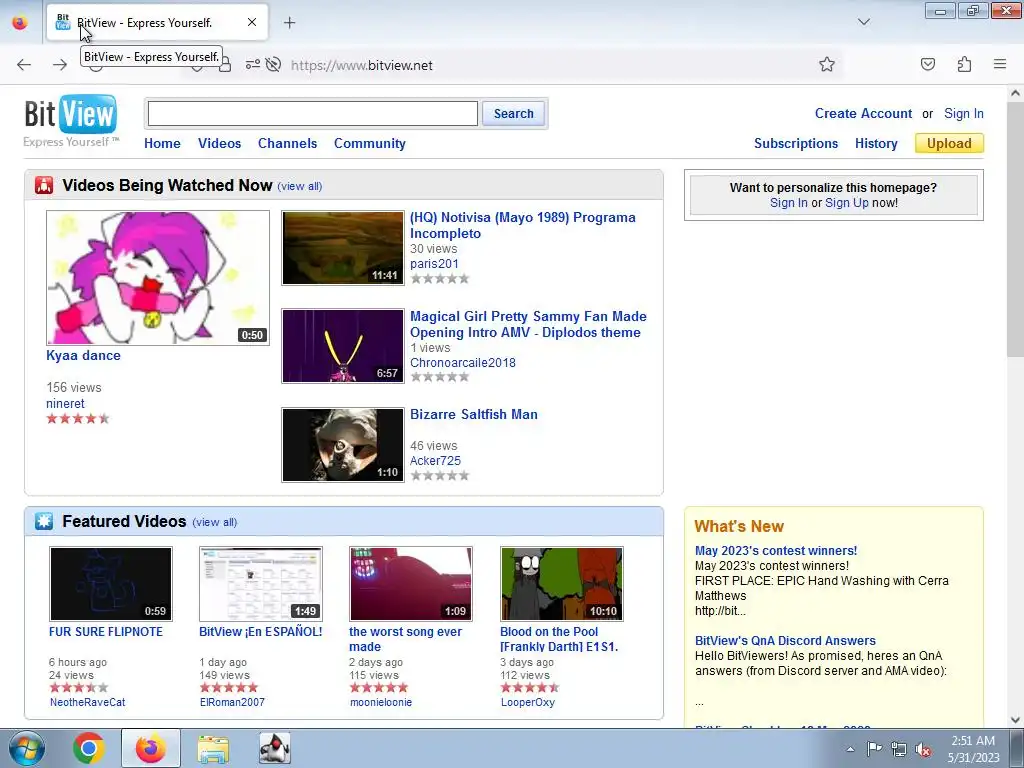Click Sign Up in the personalize box
The width and height of the screenshot is (1024, 768).
click(x=846, y=202)
